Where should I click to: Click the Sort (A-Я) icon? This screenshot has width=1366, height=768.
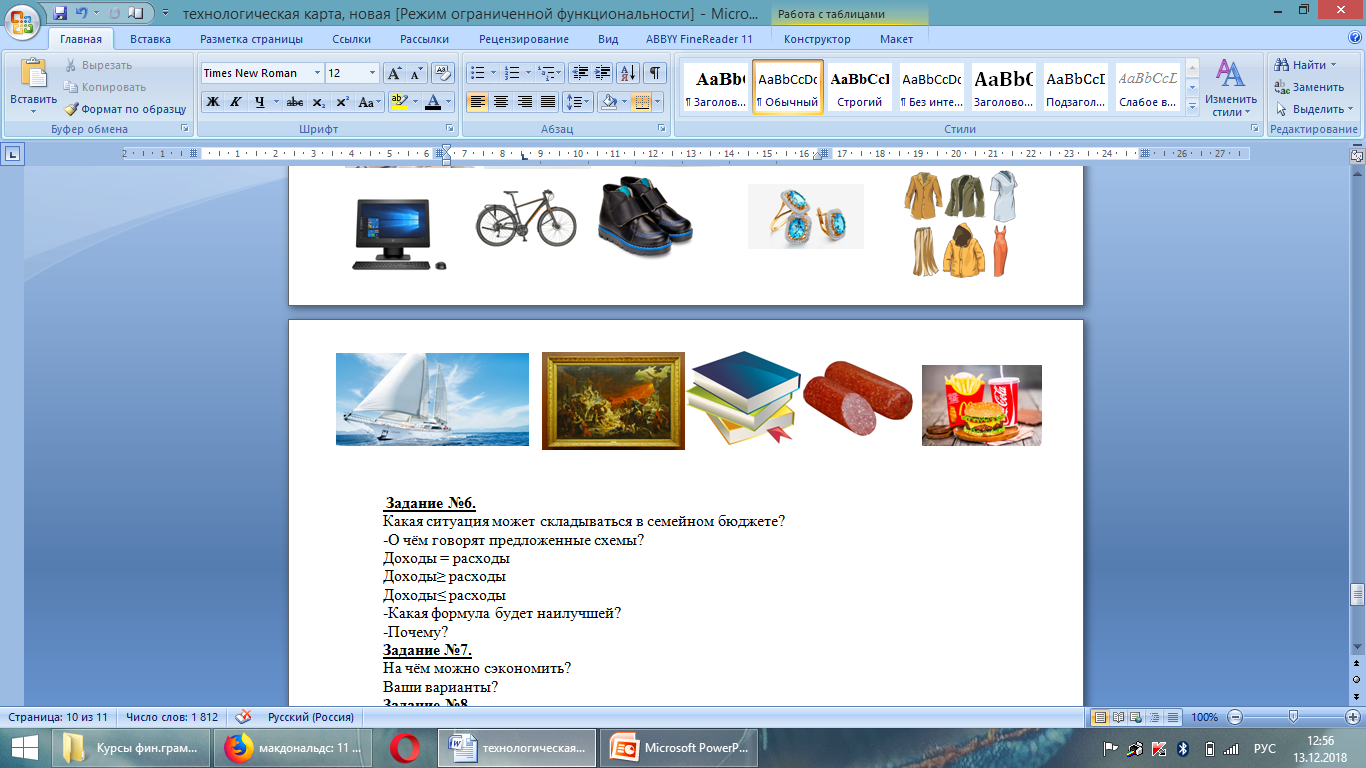[x=628, y=73]
